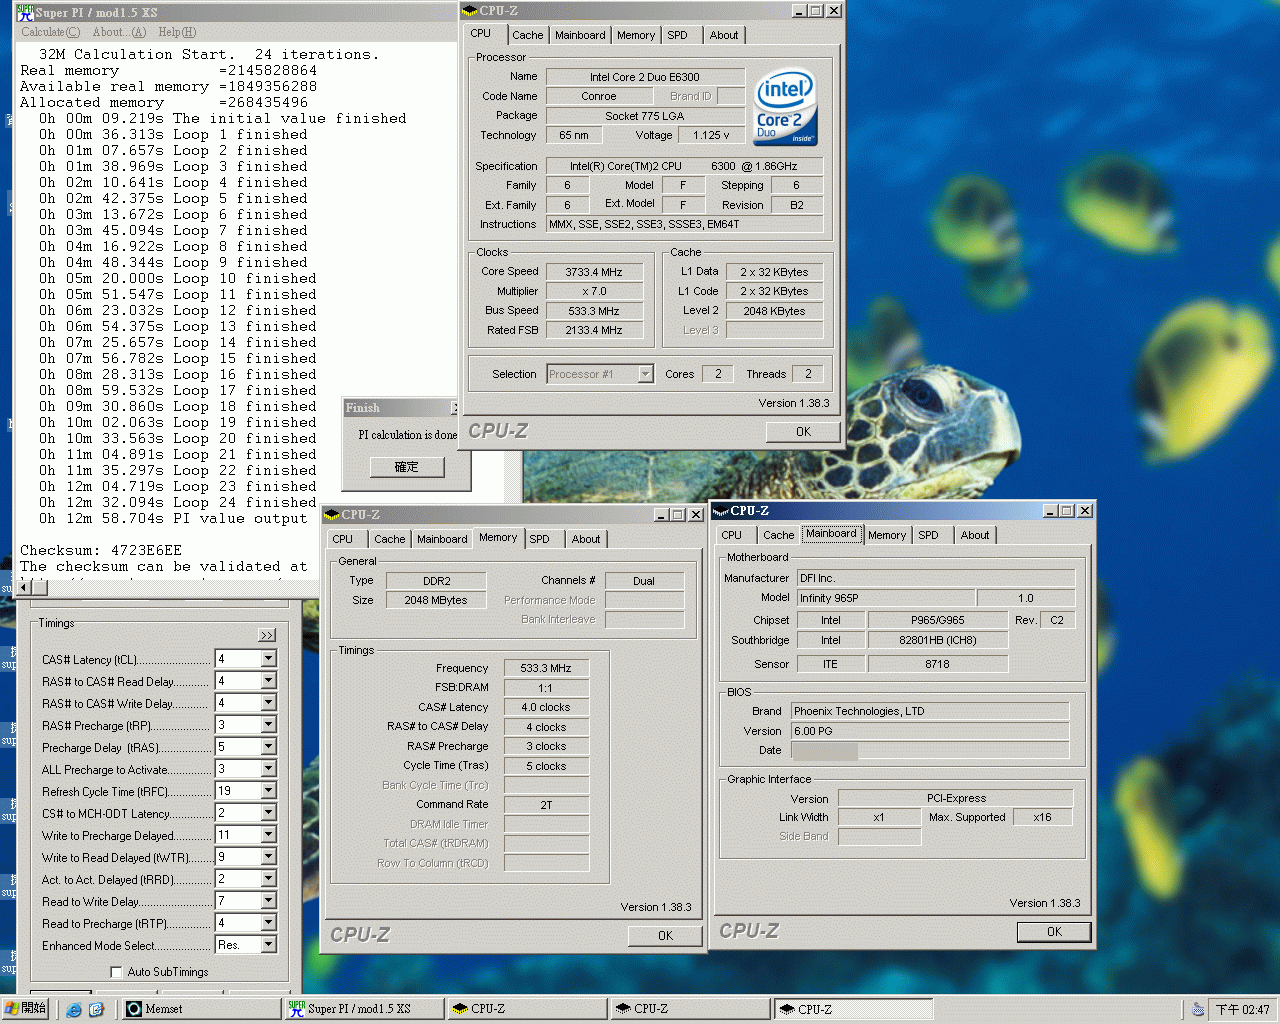The image size is (1280, 1024).
Task: Open the Enhanced Mode Select dropdown
Action: tap(268, 945)
